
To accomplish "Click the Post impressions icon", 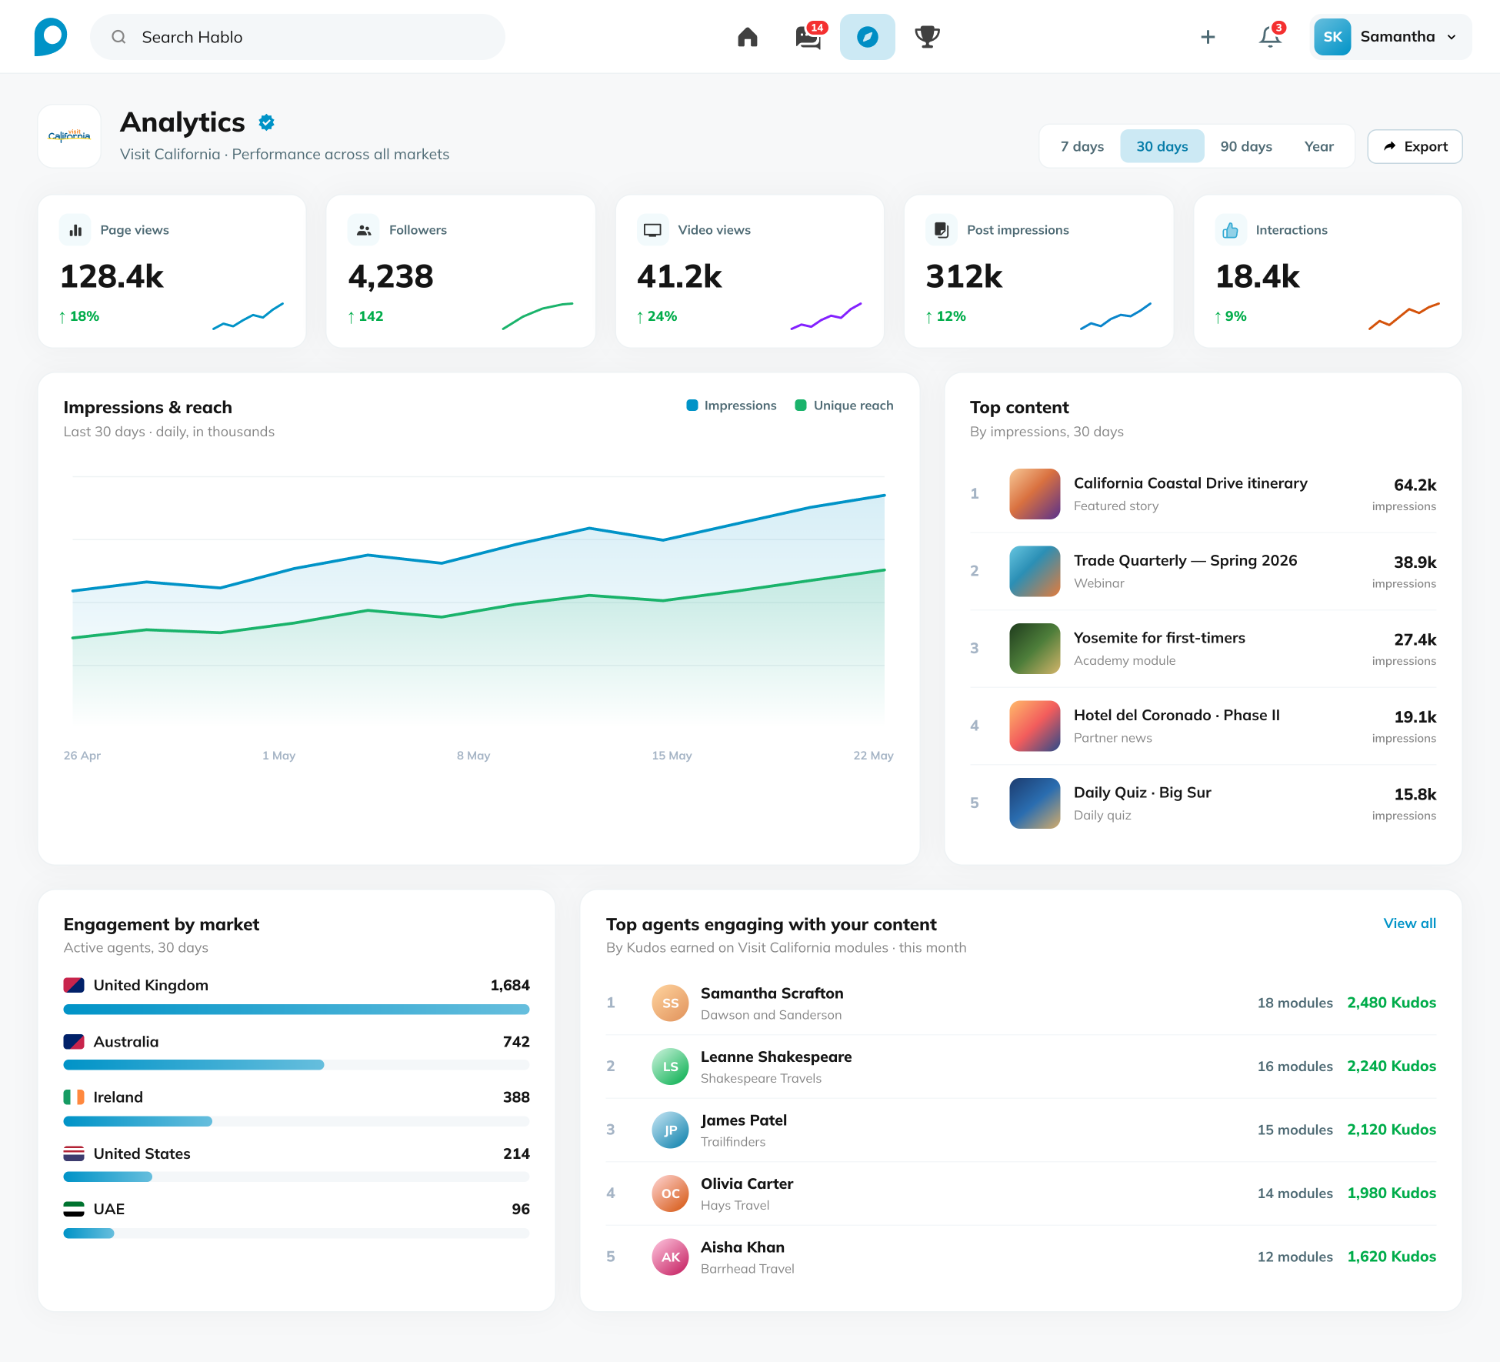I will (x=941, y=230).
